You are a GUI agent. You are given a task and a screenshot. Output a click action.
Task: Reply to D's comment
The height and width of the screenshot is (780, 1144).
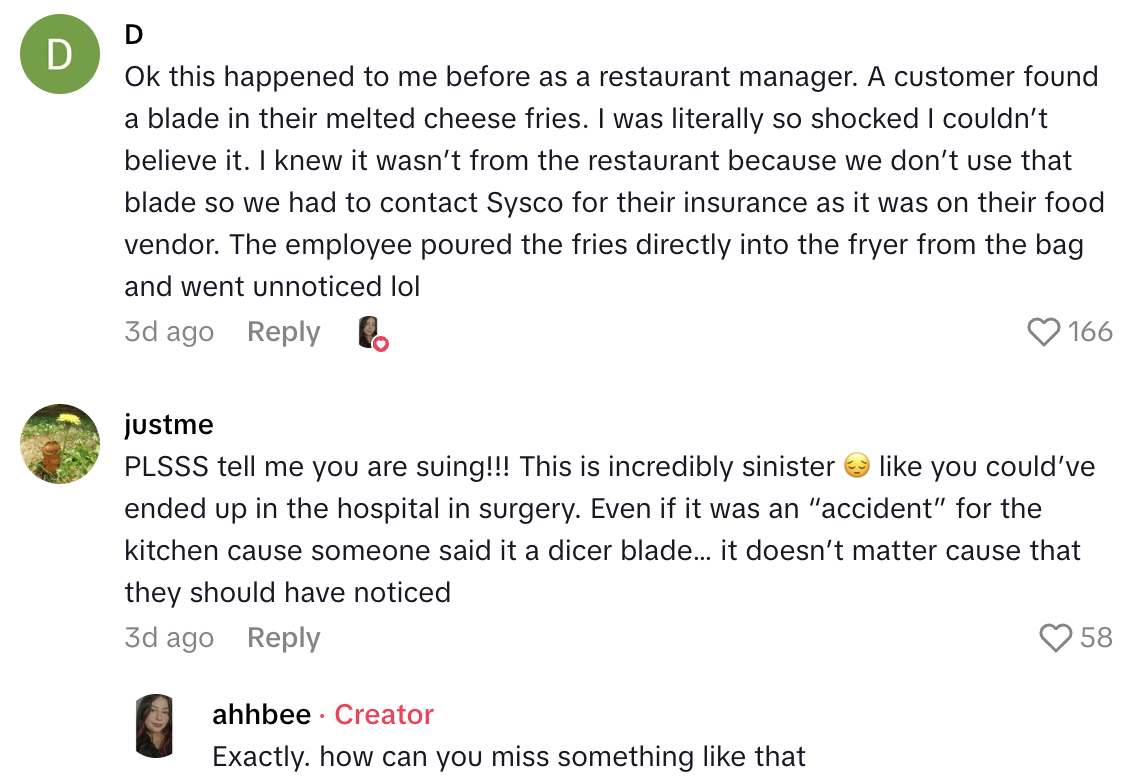click(x=283, y=332)
